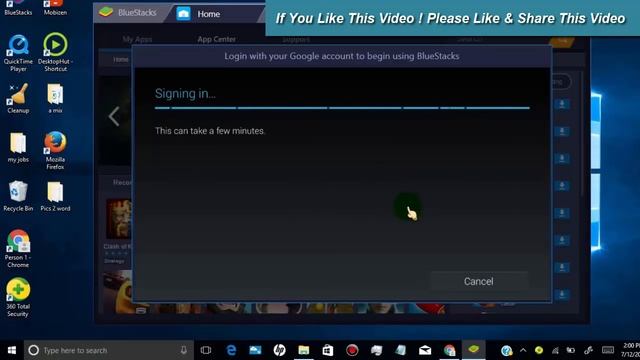Viewport: 640px width, 360px height.
Task: Open Microsoft Store from taskbar
Action: pos(328,350)
